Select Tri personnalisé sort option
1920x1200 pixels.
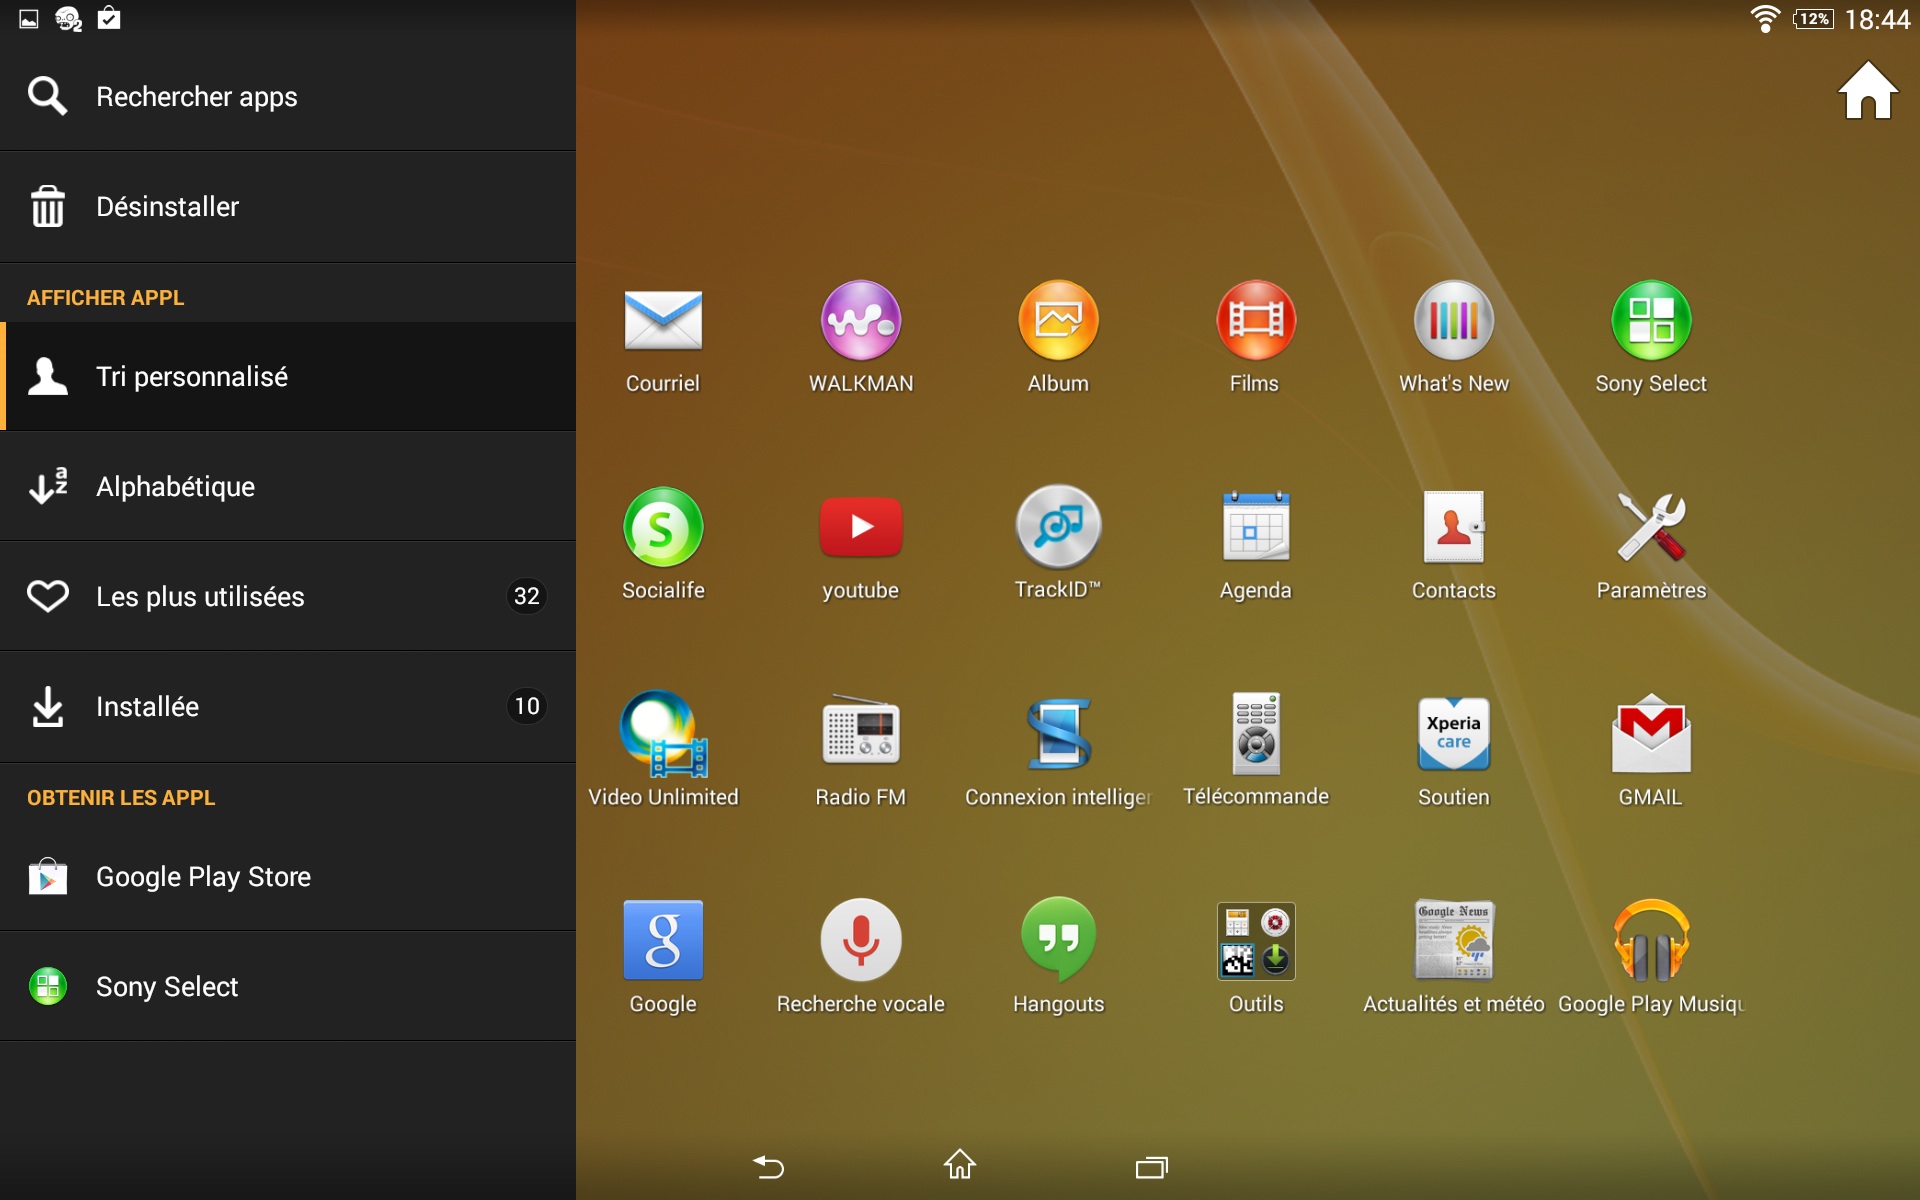click(x=288, y=377)
